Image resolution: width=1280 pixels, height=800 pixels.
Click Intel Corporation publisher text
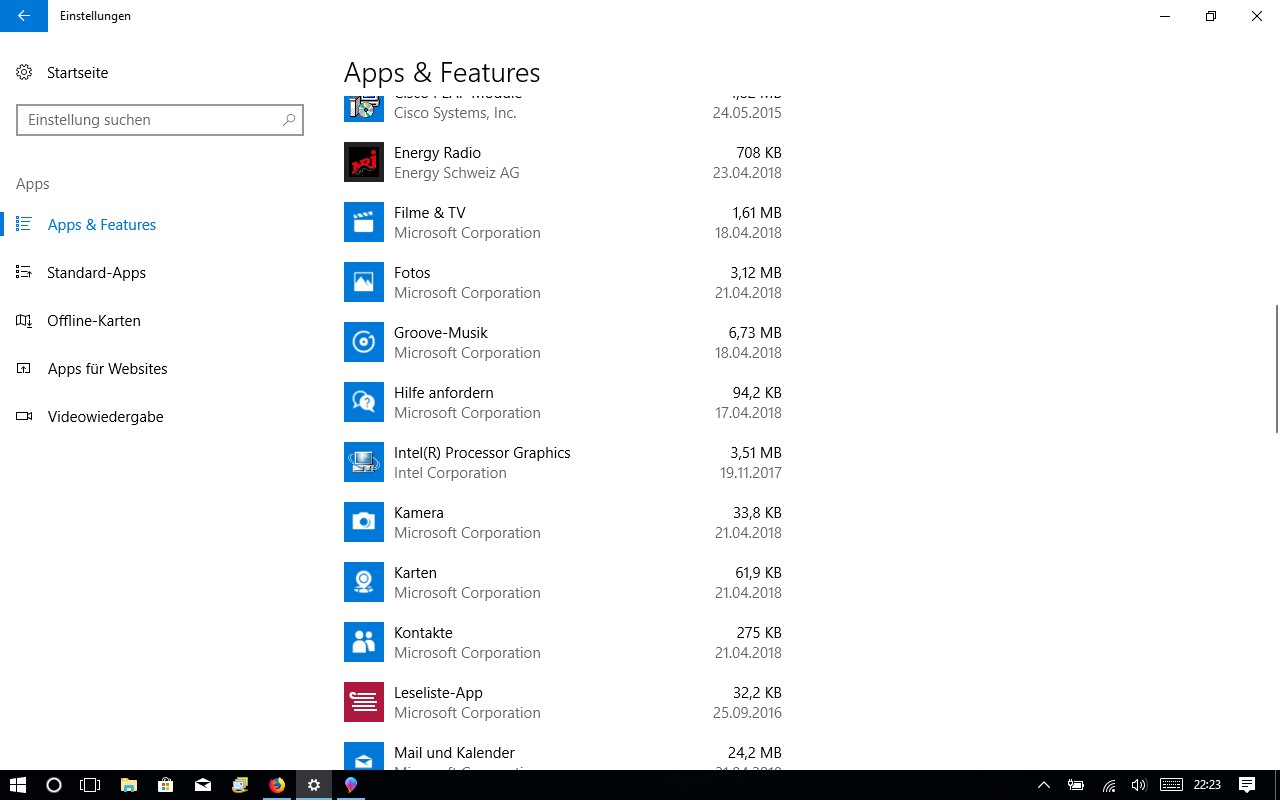click(450, 473)
